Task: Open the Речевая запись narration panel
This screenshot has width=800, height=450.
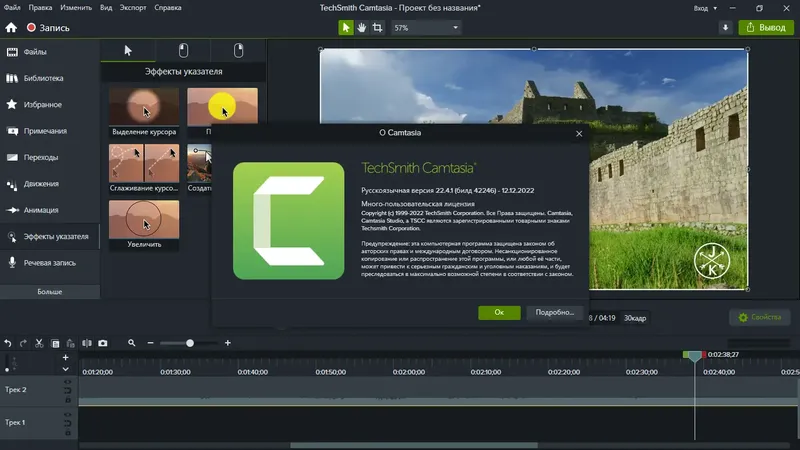Action: tap(49, 263)
